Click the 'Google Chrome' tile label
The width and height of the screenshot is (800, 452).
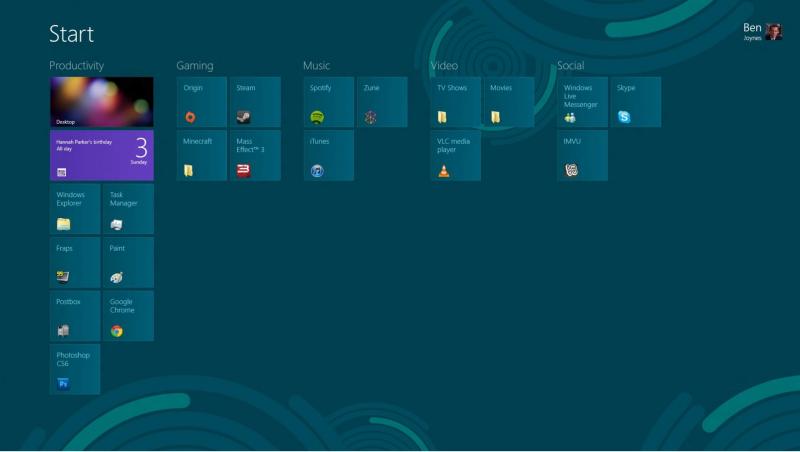(122, 306)
